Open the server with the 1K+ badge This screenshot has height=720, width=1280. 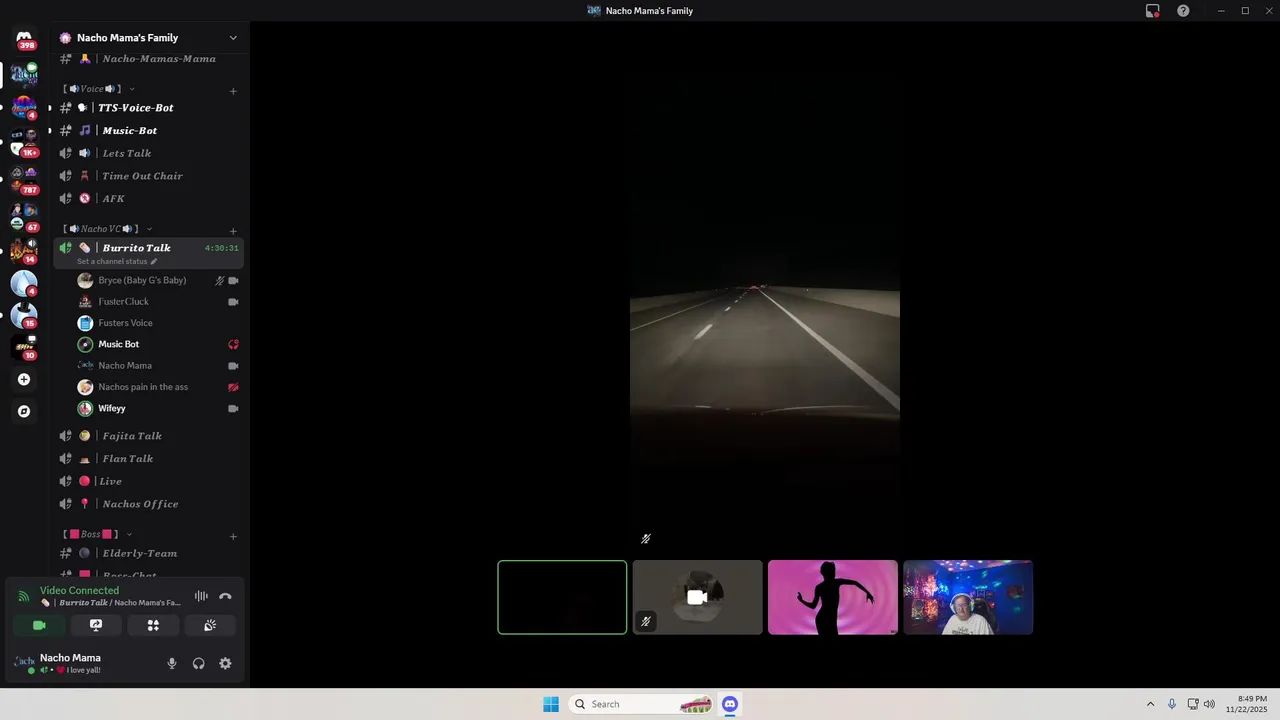pyautogui.click(x=24, y=143)
